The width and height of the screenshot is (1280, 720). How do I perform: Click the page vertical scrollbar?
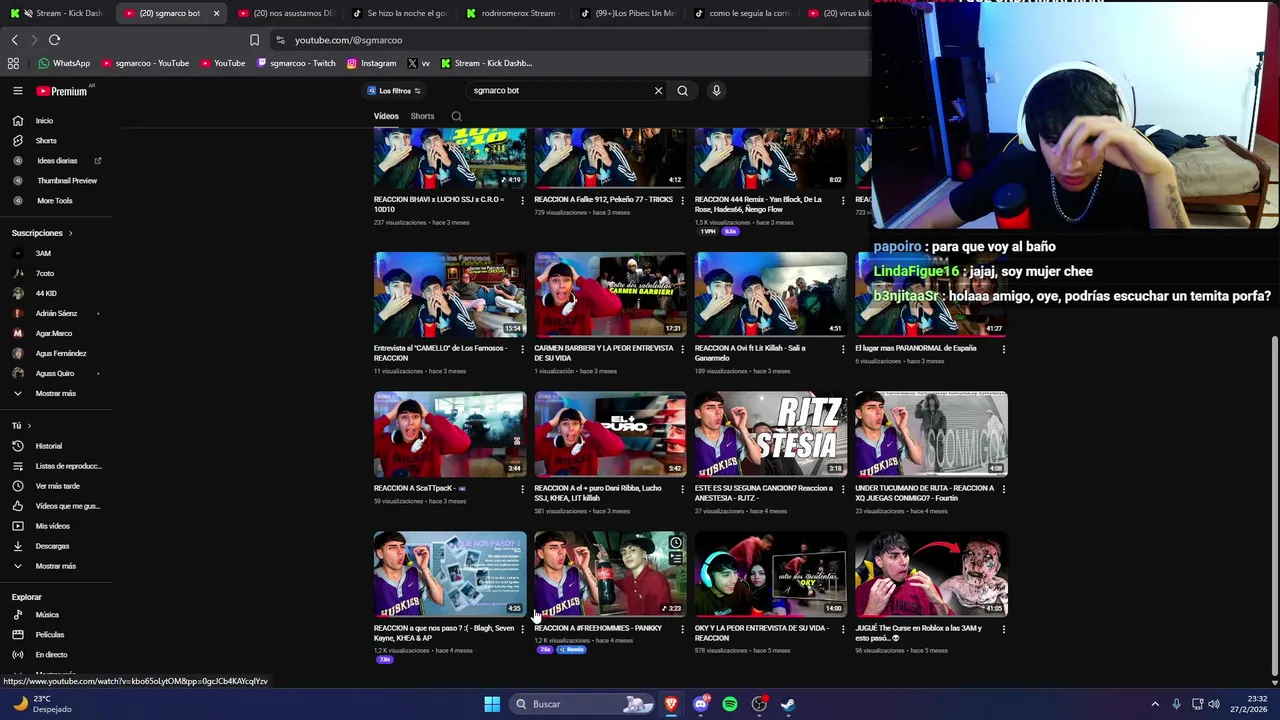[x=1273, y=505]
